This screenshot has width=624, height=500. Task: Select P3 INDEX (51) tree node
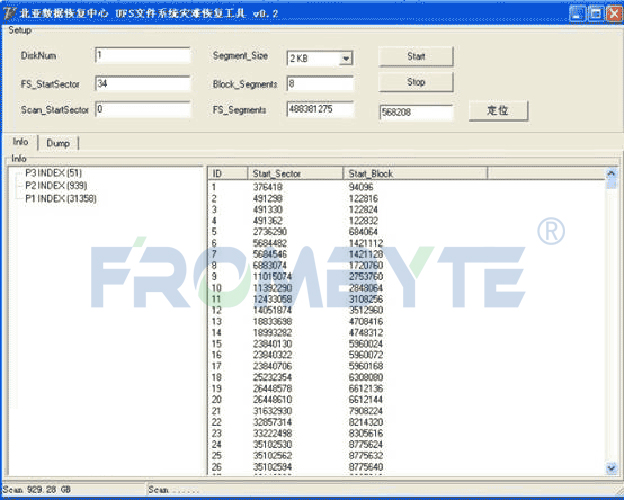pyautogui.click(x=53, y=173)
